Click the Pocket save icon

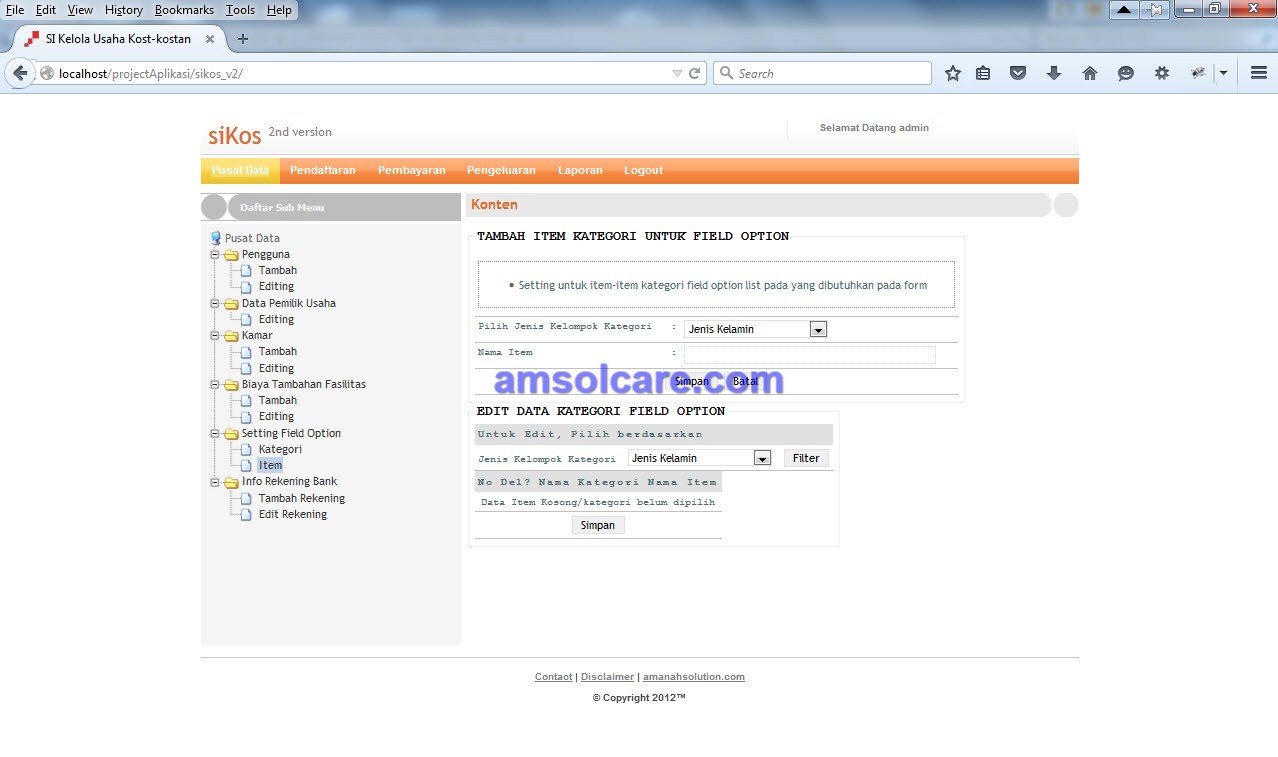tap(1018, 73)
